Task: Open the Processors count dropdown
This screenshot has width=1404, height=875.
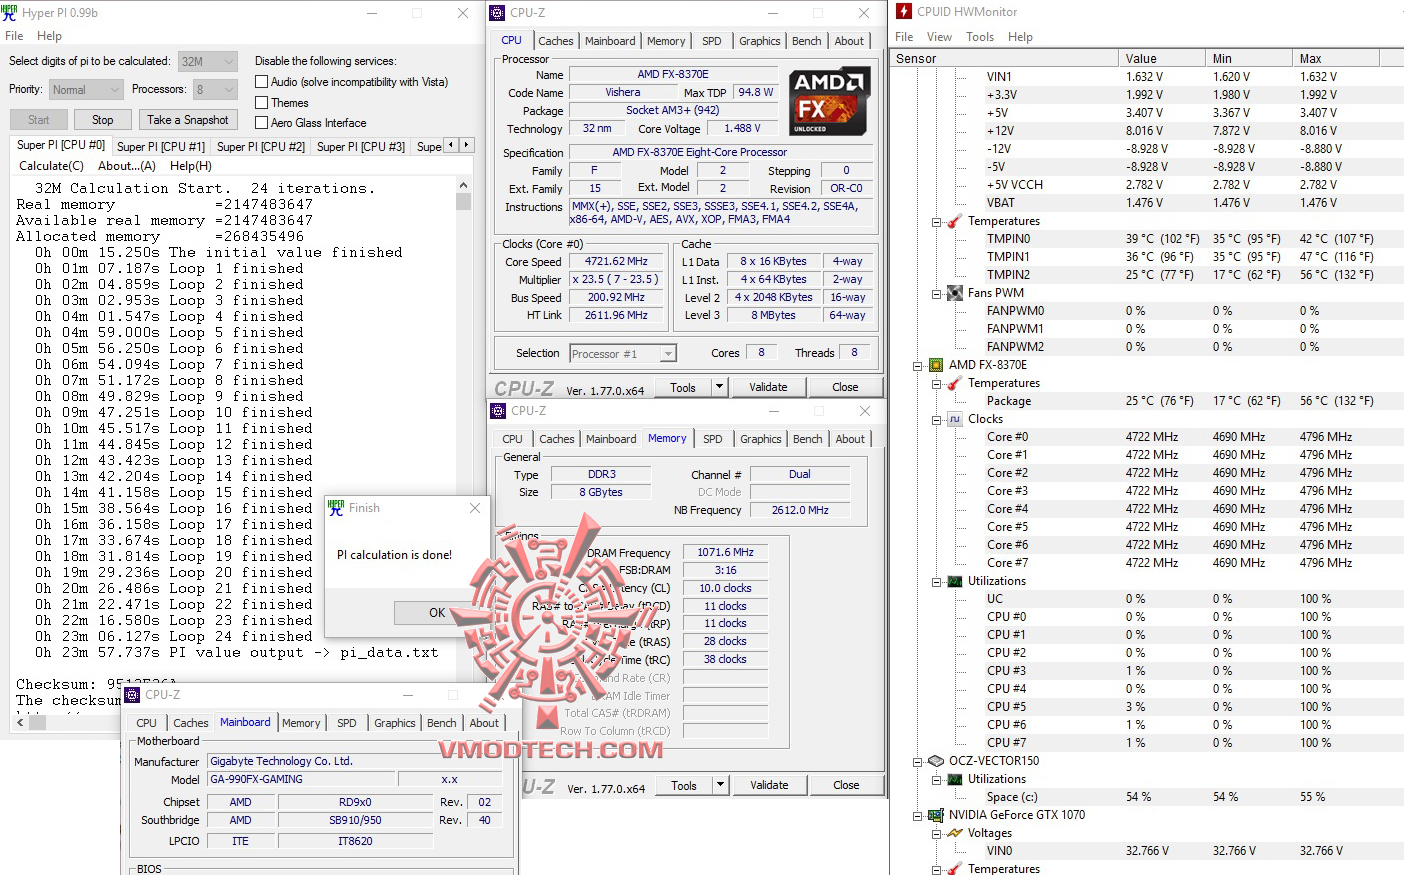Action: pos(215,89)
